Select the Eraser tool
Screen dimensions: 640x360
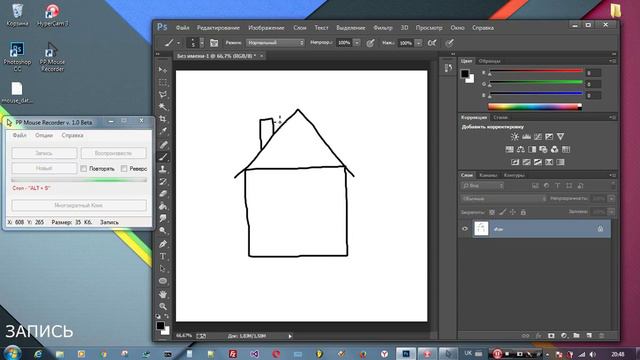pyautogui.click(x=163, y=193)
